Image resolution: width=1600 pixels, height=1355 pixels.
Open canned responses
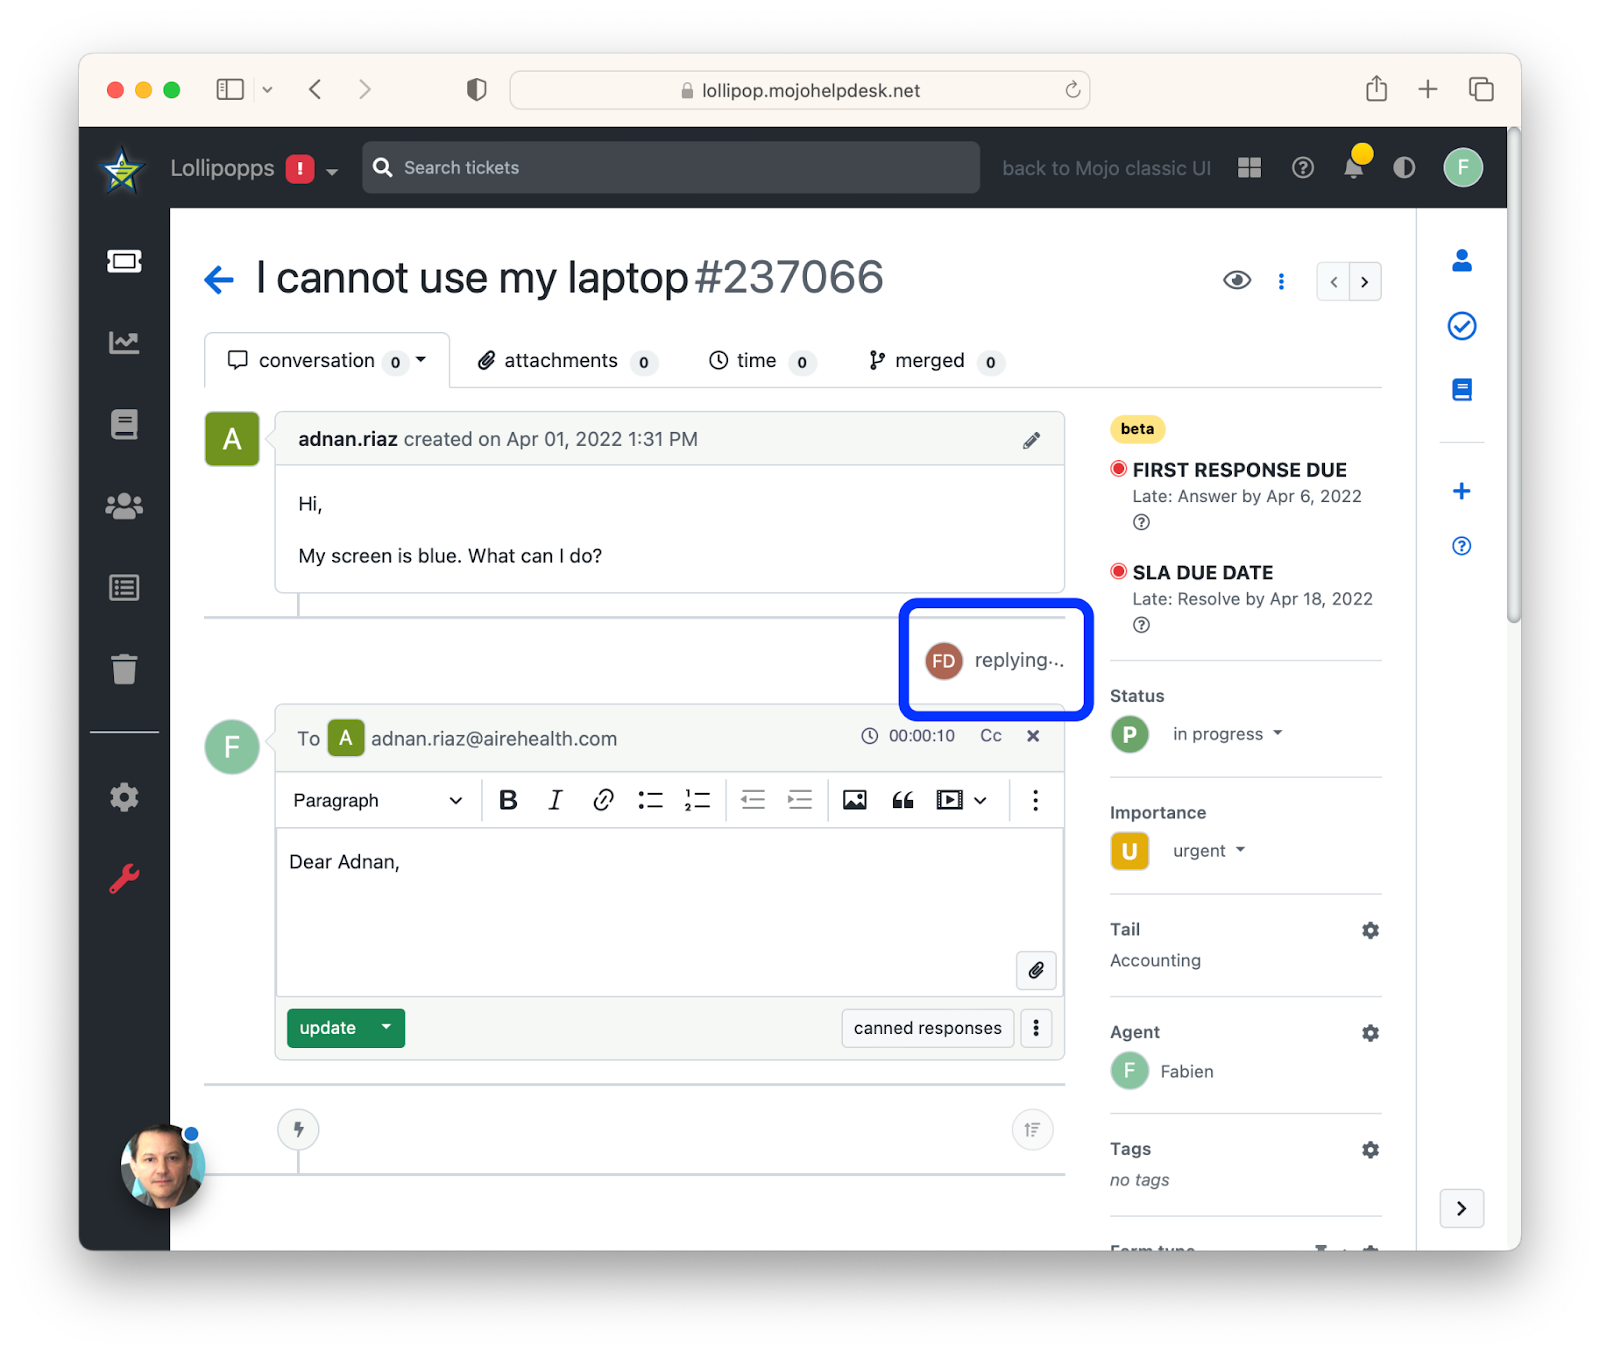click(927, 1028)
